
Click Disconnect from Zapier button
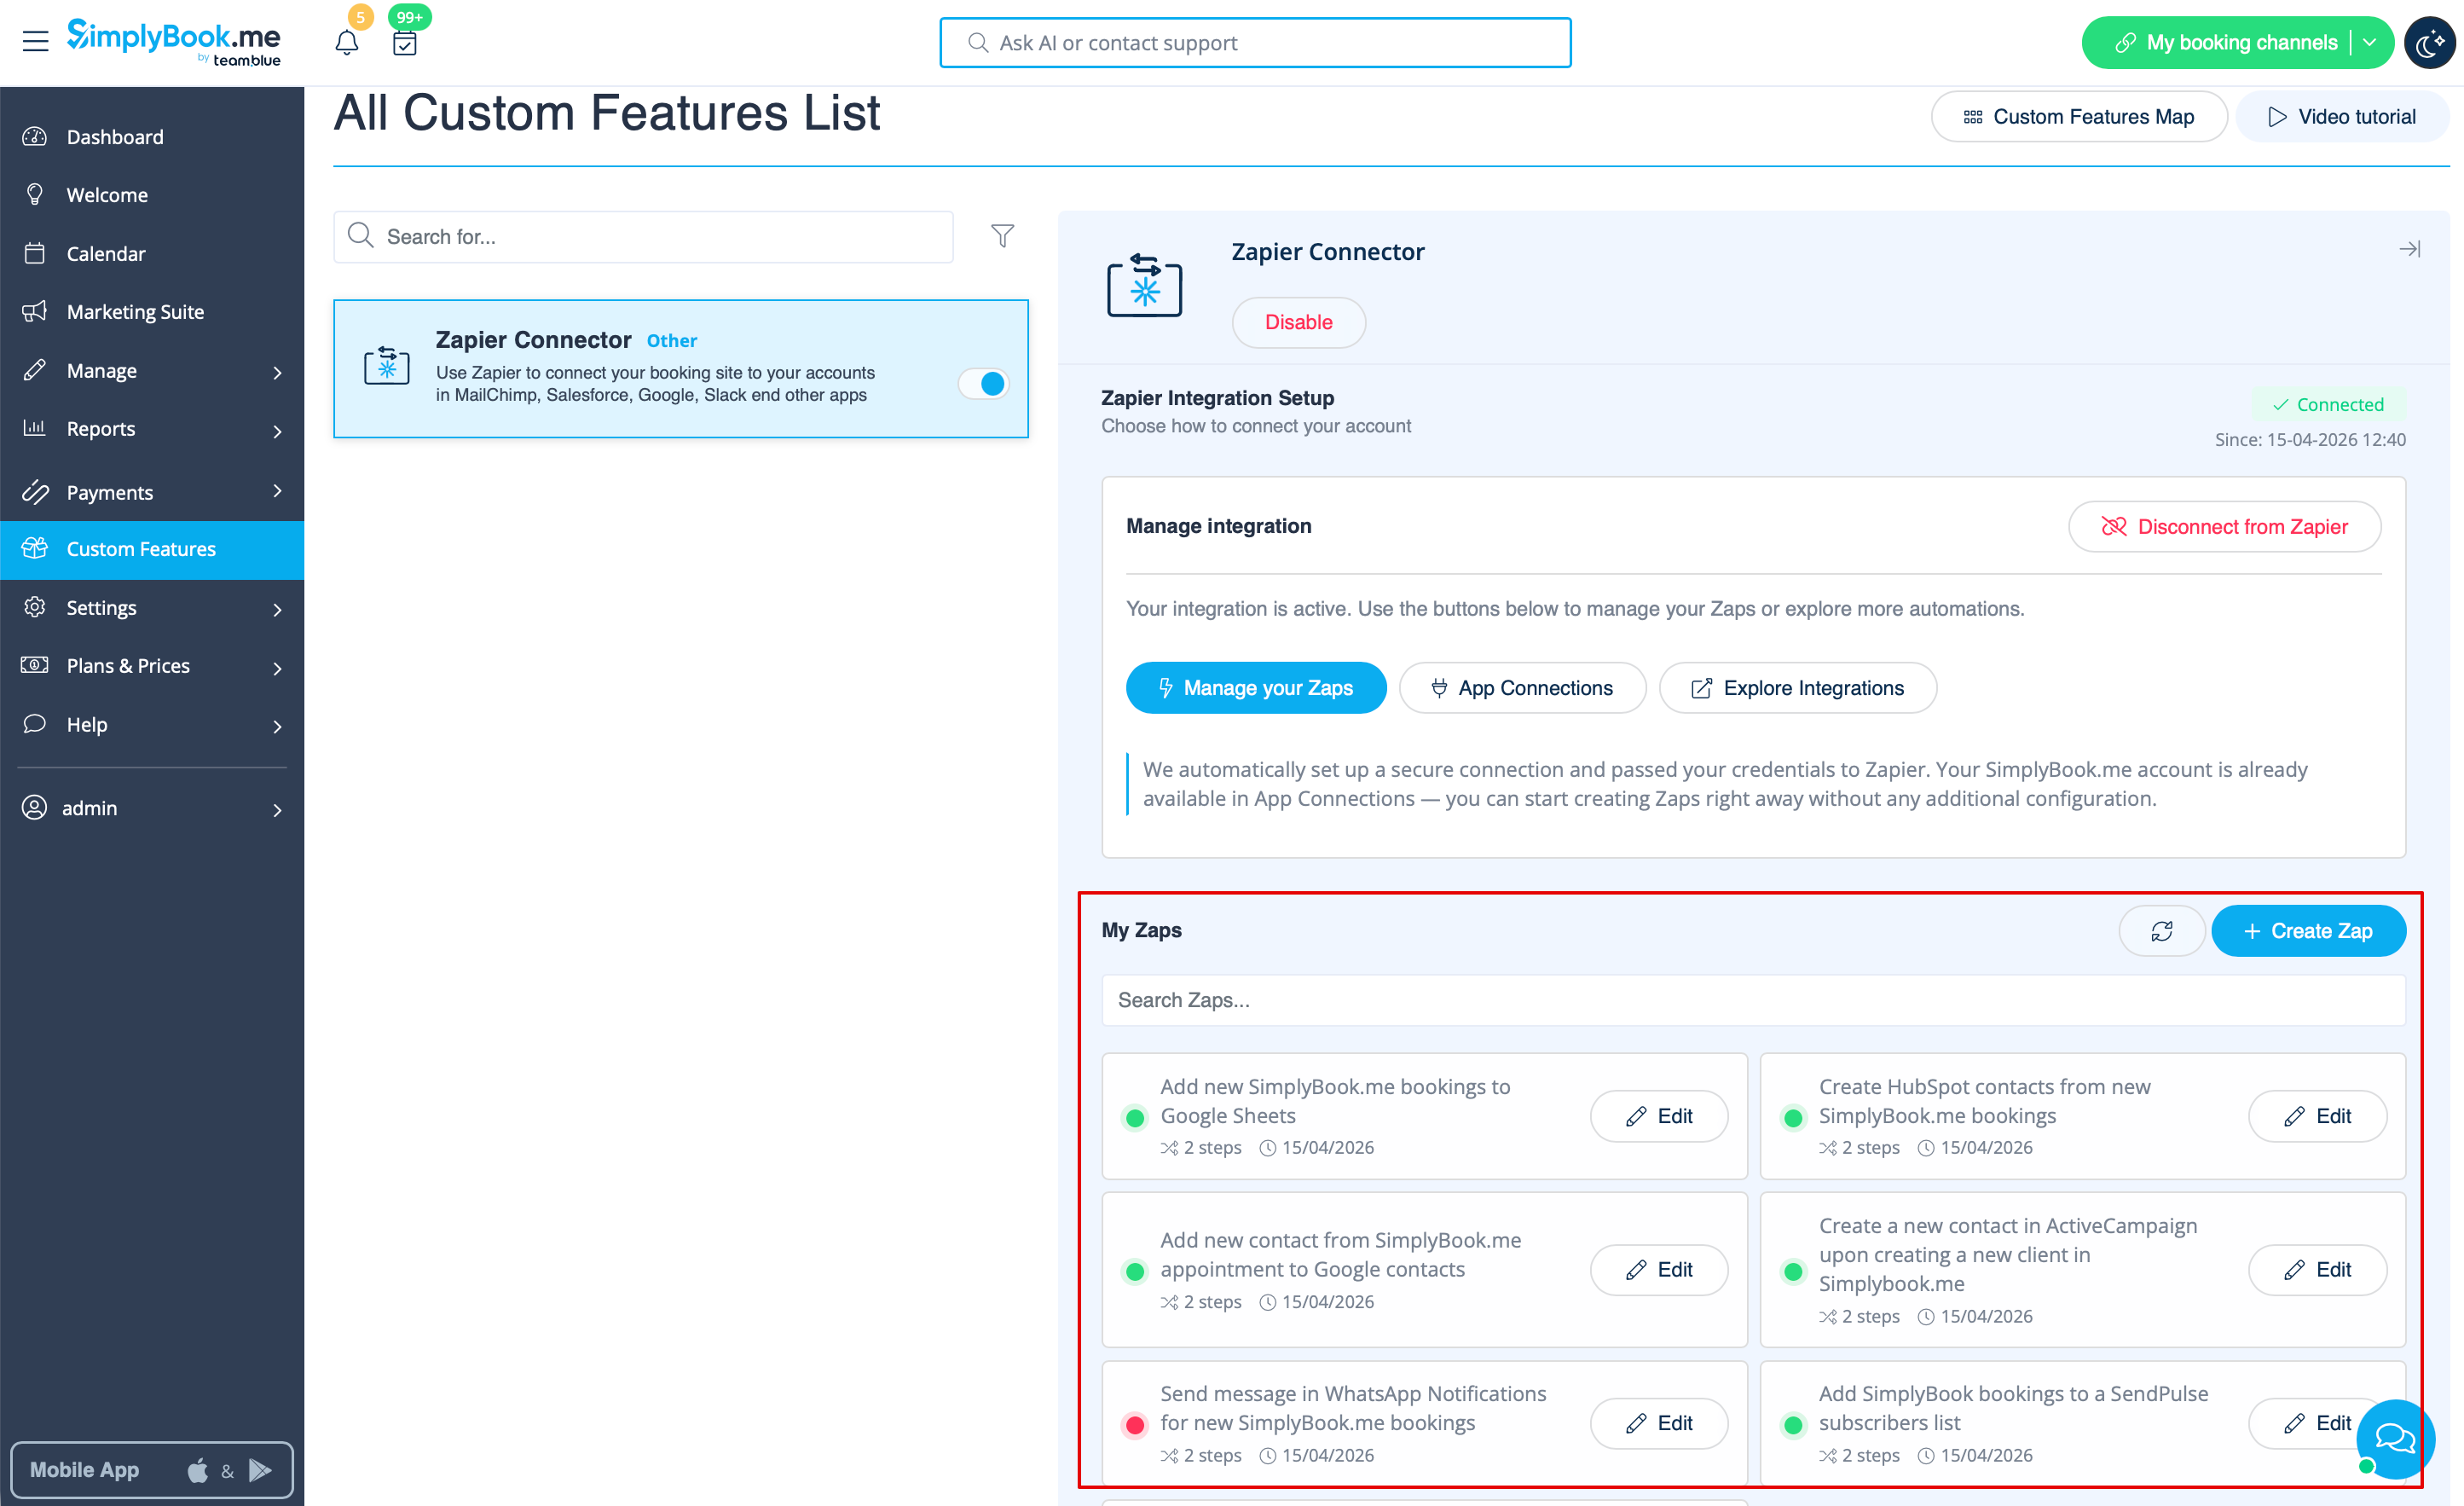coord(2224,527)
